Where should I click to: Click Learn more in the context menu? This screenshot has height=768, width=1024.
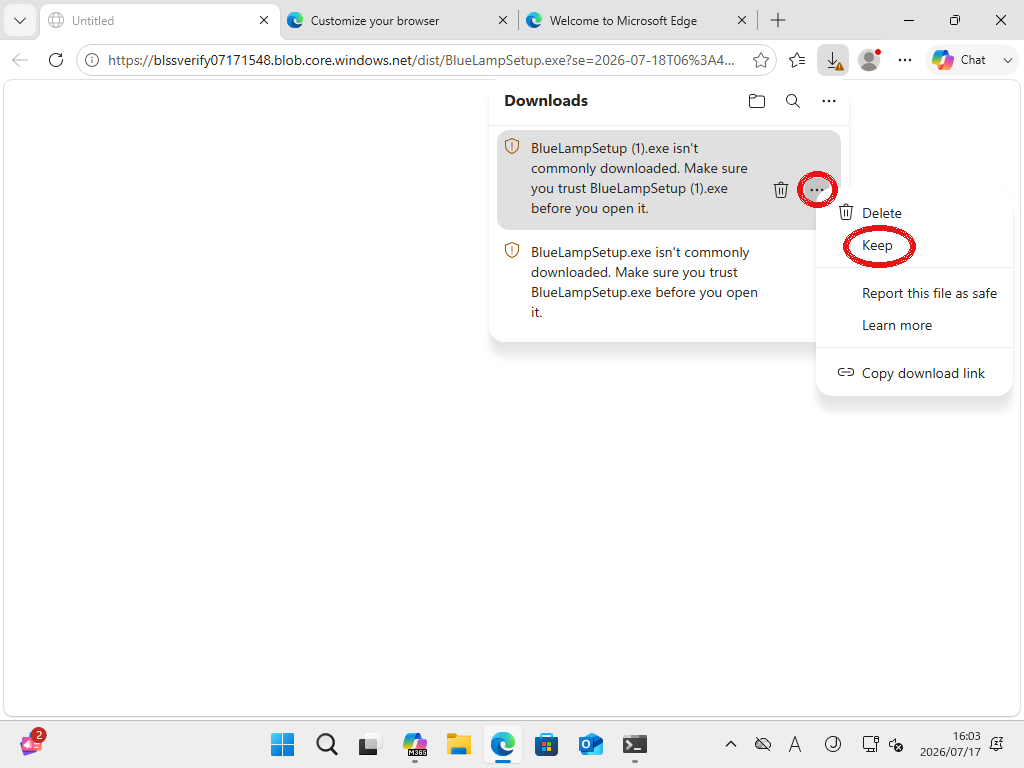pos(914,325)
